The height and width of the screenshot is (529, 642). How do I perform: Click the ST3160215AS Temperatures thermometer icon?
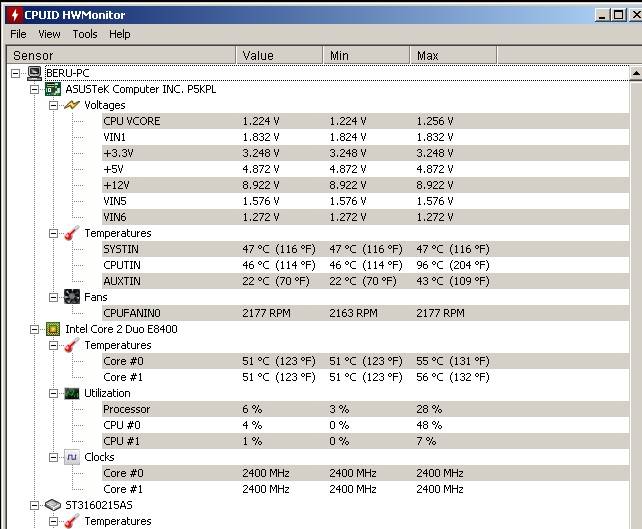72,521
